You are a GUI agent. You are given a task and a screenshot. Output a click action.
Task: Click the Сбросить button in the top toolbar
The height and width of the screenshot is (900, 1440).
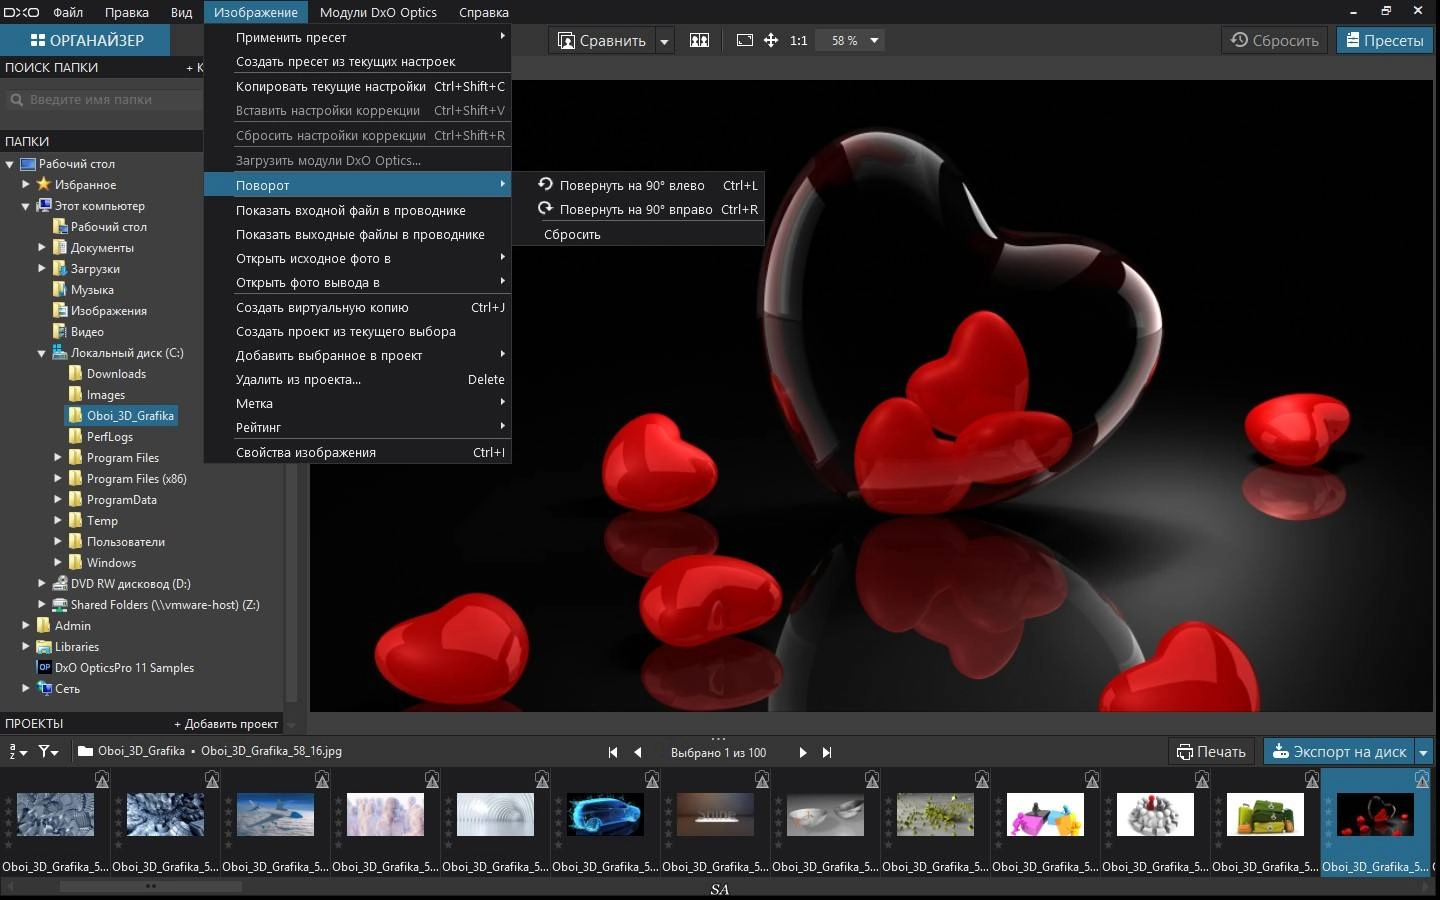(x=1275, y=41)
